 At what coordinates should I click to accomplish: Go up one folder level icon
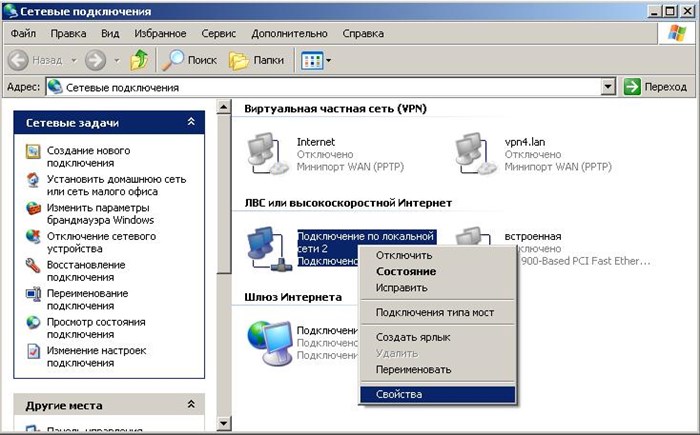pyautogui.click(x=139, y=60)
